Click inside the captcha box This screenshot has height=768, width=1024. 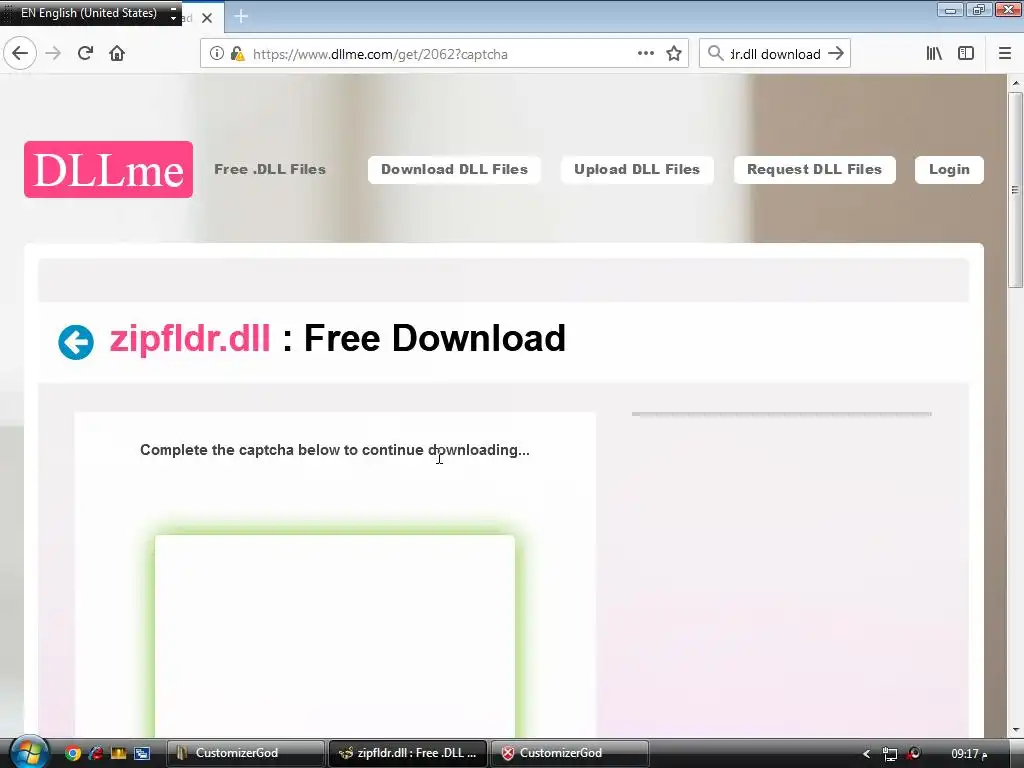pos(334,635)
